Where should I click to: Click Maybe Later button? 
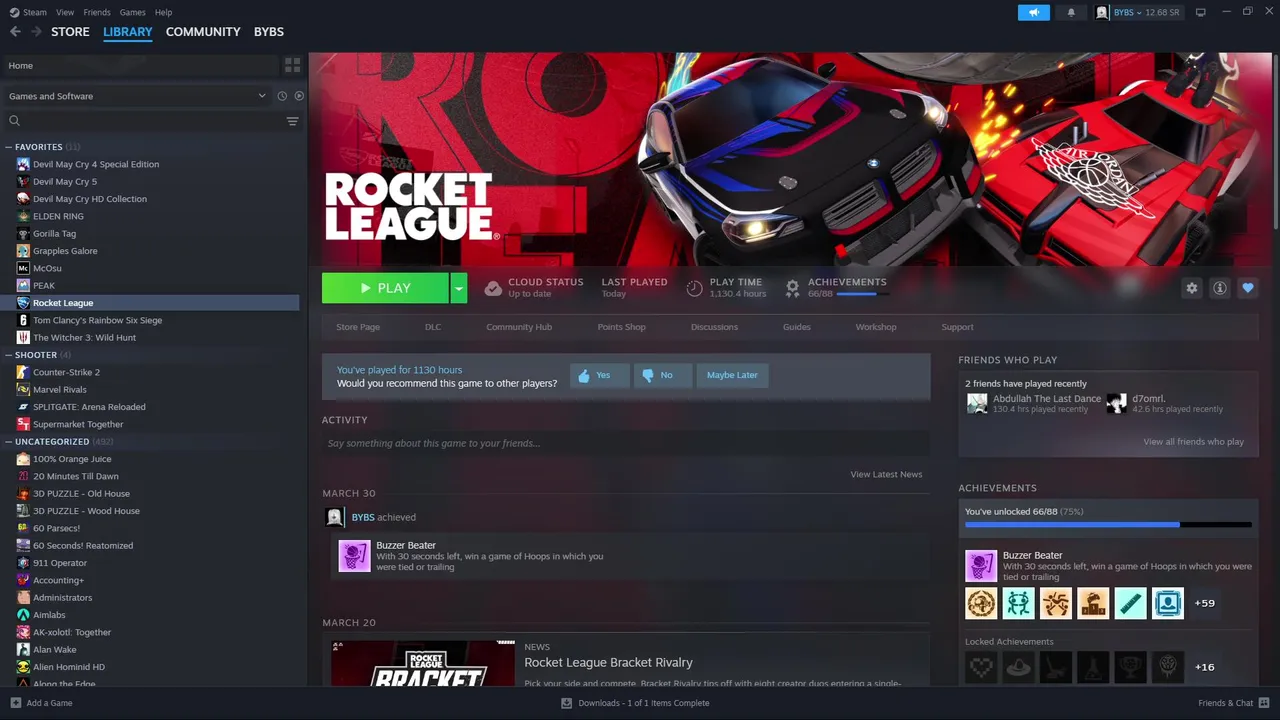[732, 375]
